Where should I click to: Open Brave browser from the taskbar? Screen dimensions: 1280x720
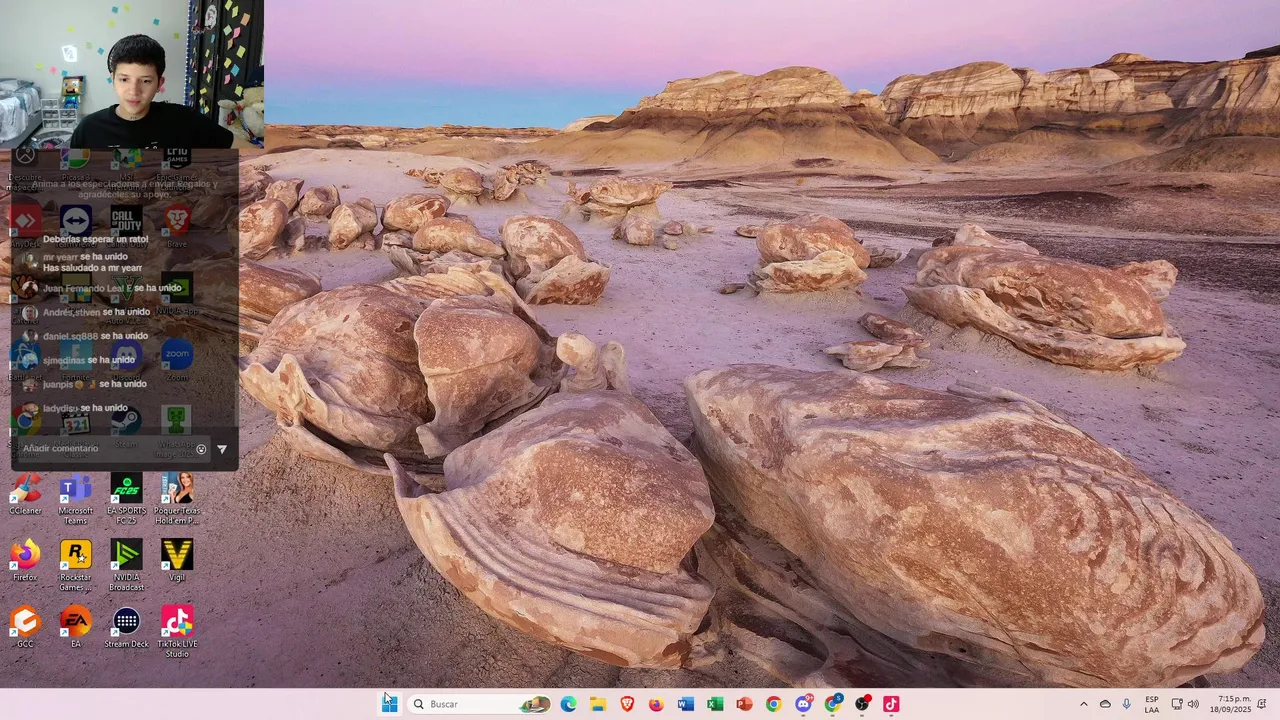[x=627, y=704]
